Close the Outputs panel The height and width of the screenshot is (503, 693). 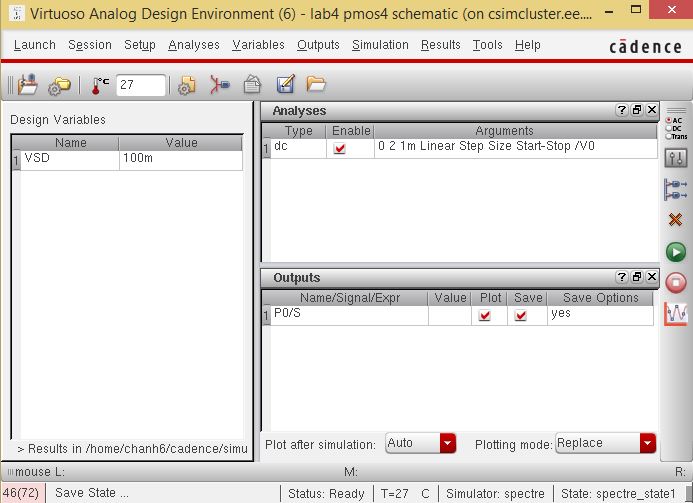(652, 277)
